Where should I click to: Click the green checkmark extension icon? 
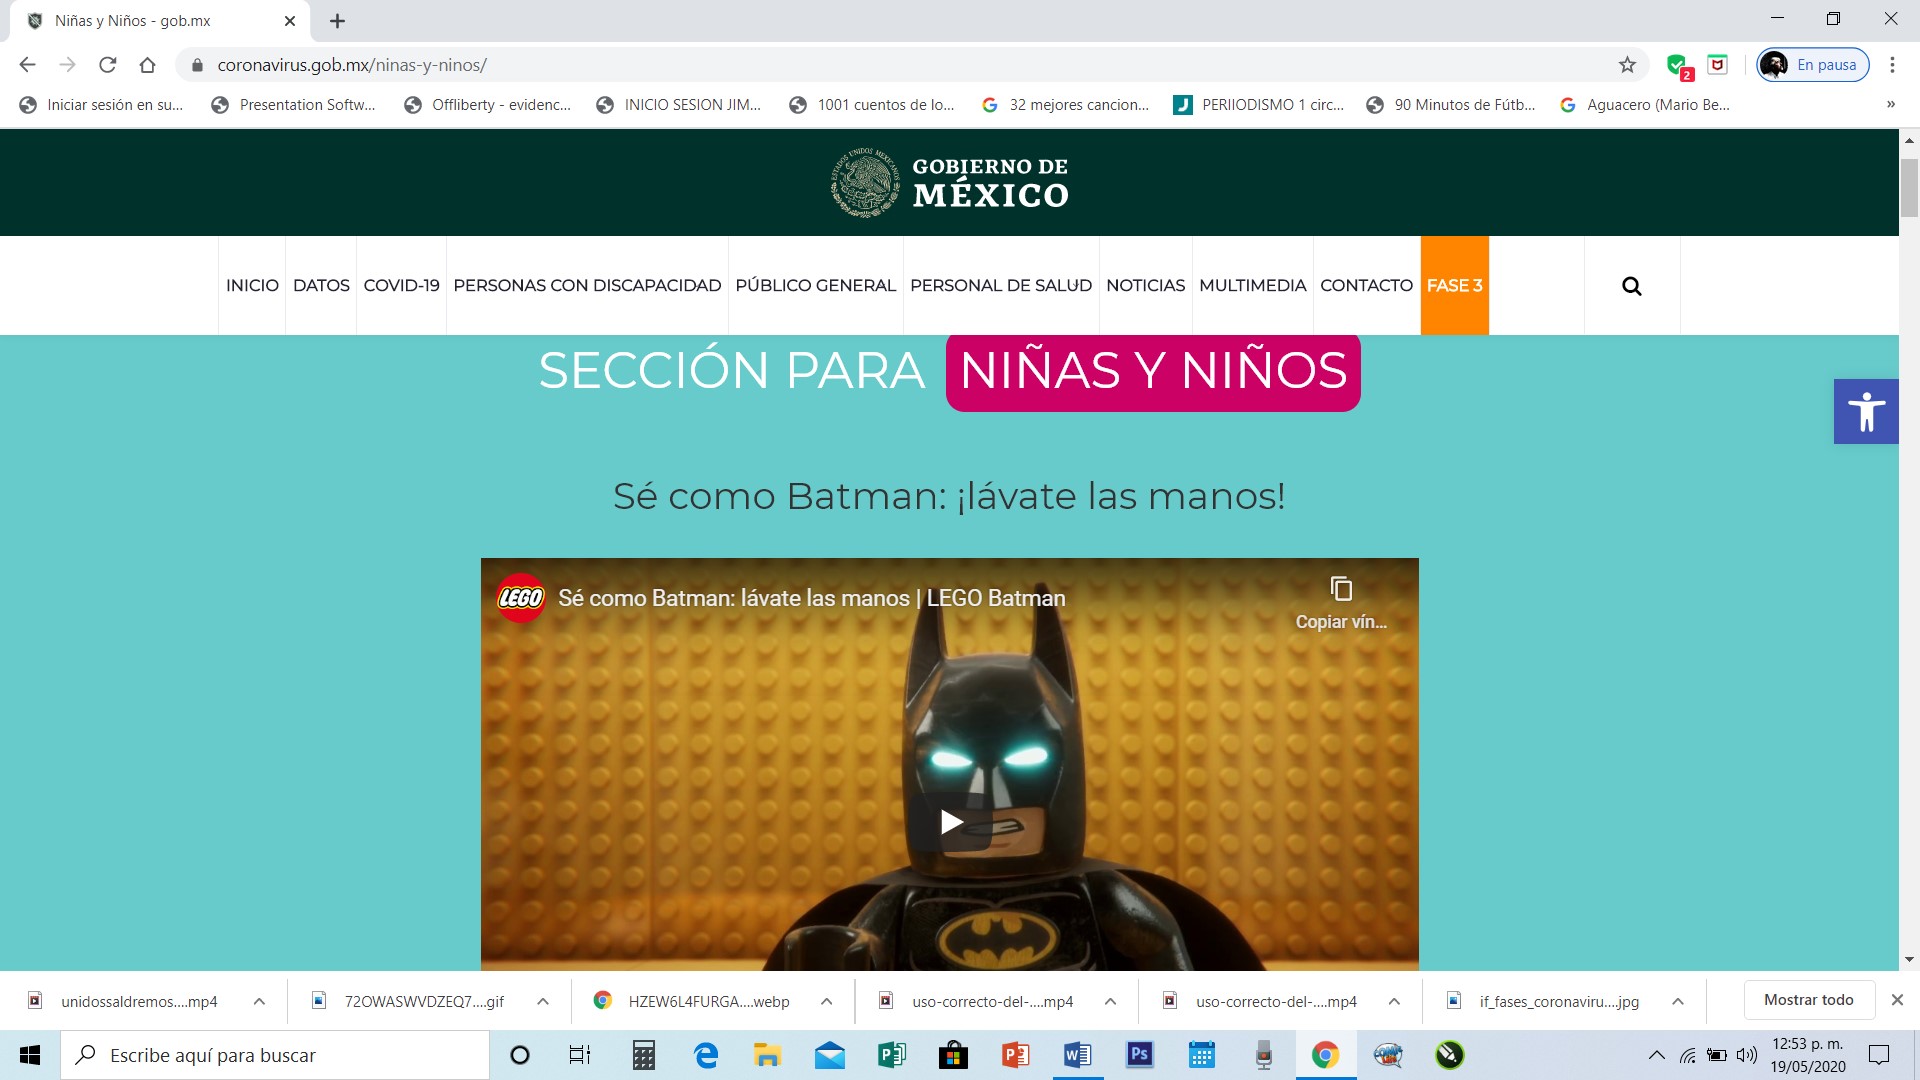[x=1678, y=65]
